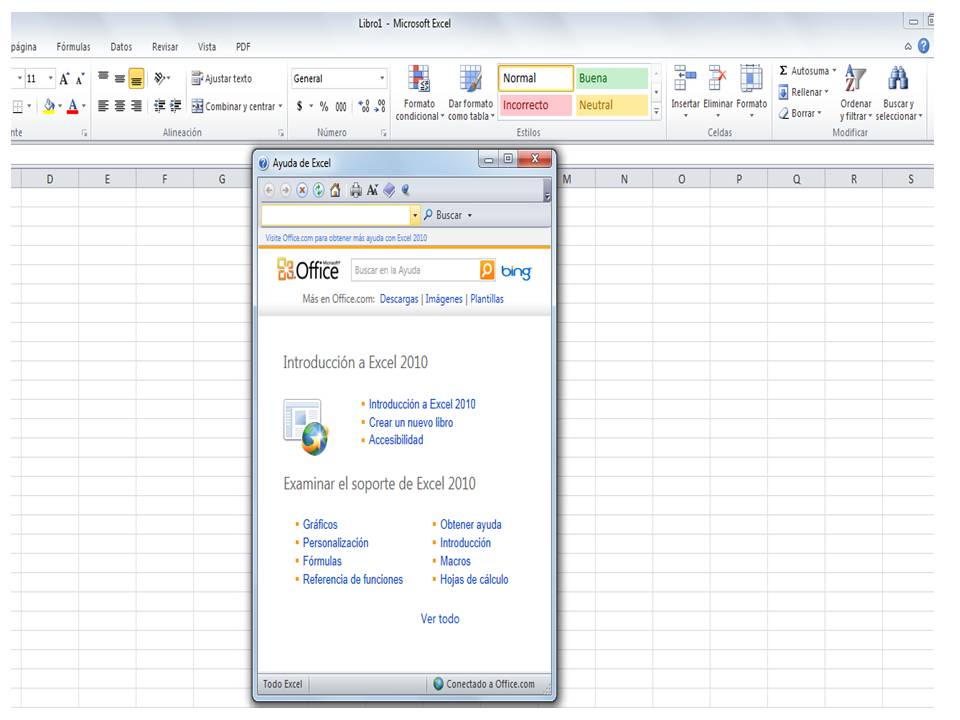This screenshot has height=720, width=960.
Task: Click the Rellenar fill icon
Action: (x=782, y=91)
